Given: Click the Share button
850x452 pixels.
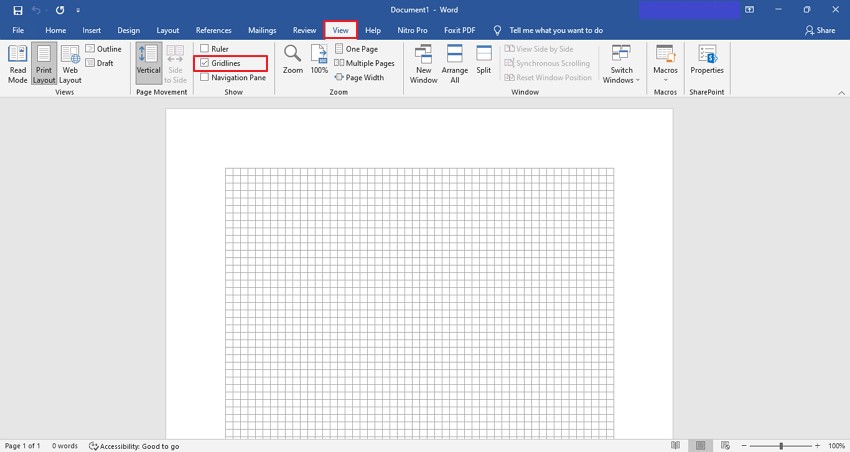Looking at the screenshot, I should [x=819, y=31].
